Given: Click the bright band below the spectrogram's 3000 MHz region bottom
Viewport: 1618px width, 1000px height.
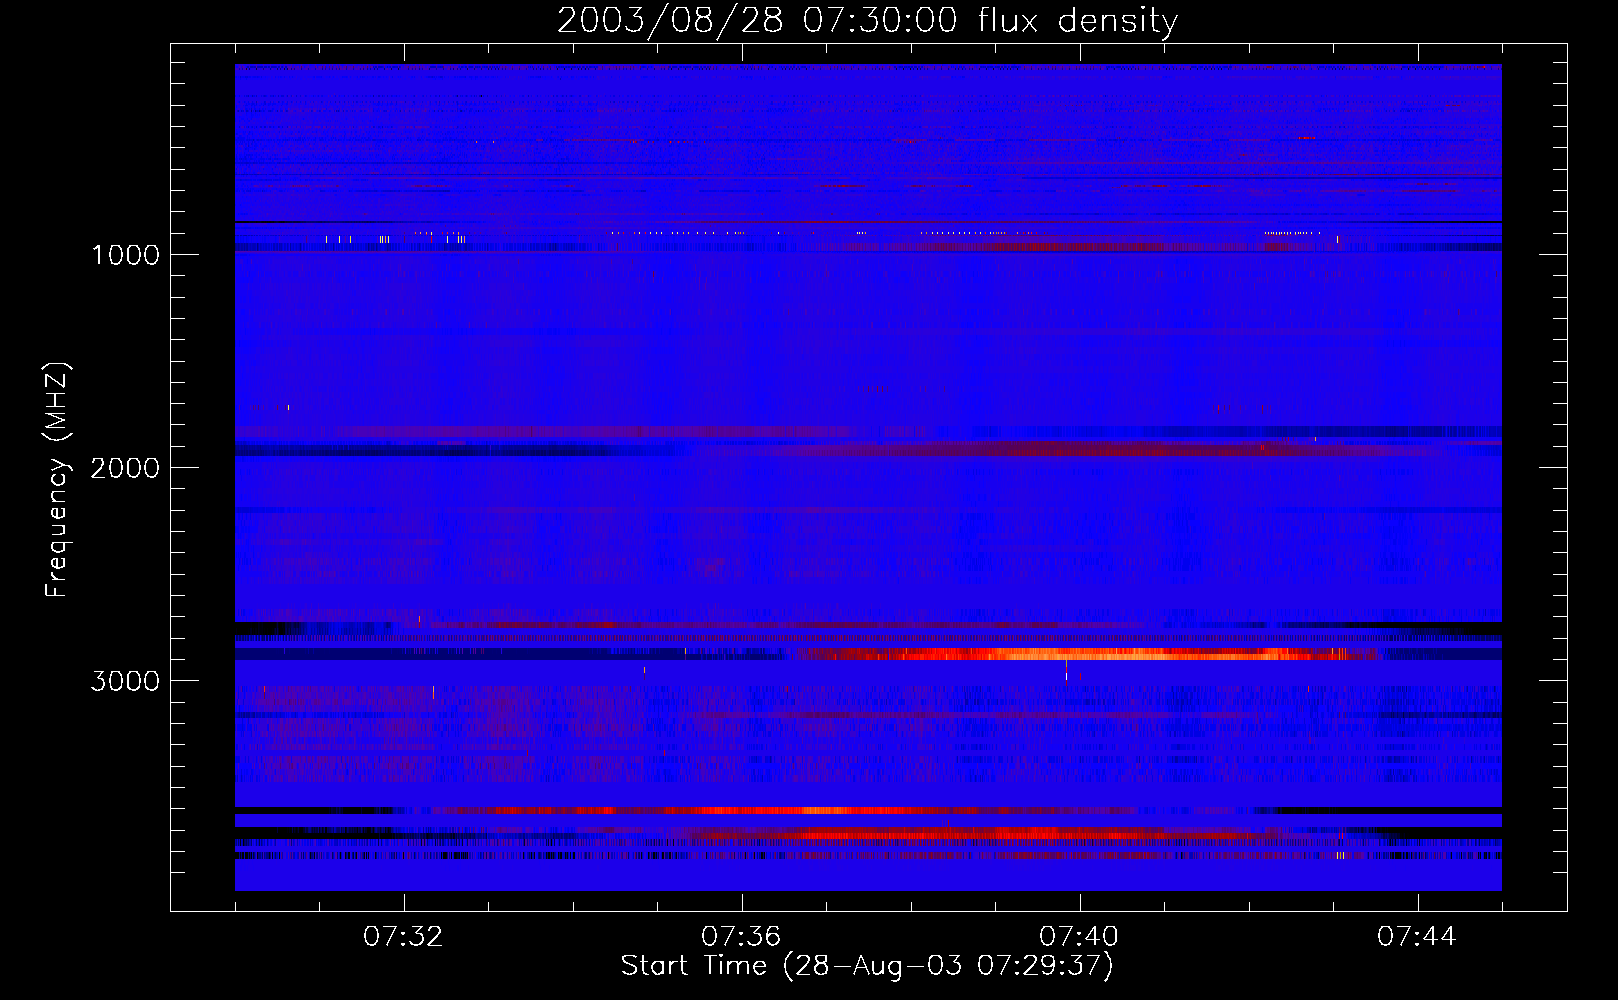Looking at the screenshot, I should [x=800, y=810].
